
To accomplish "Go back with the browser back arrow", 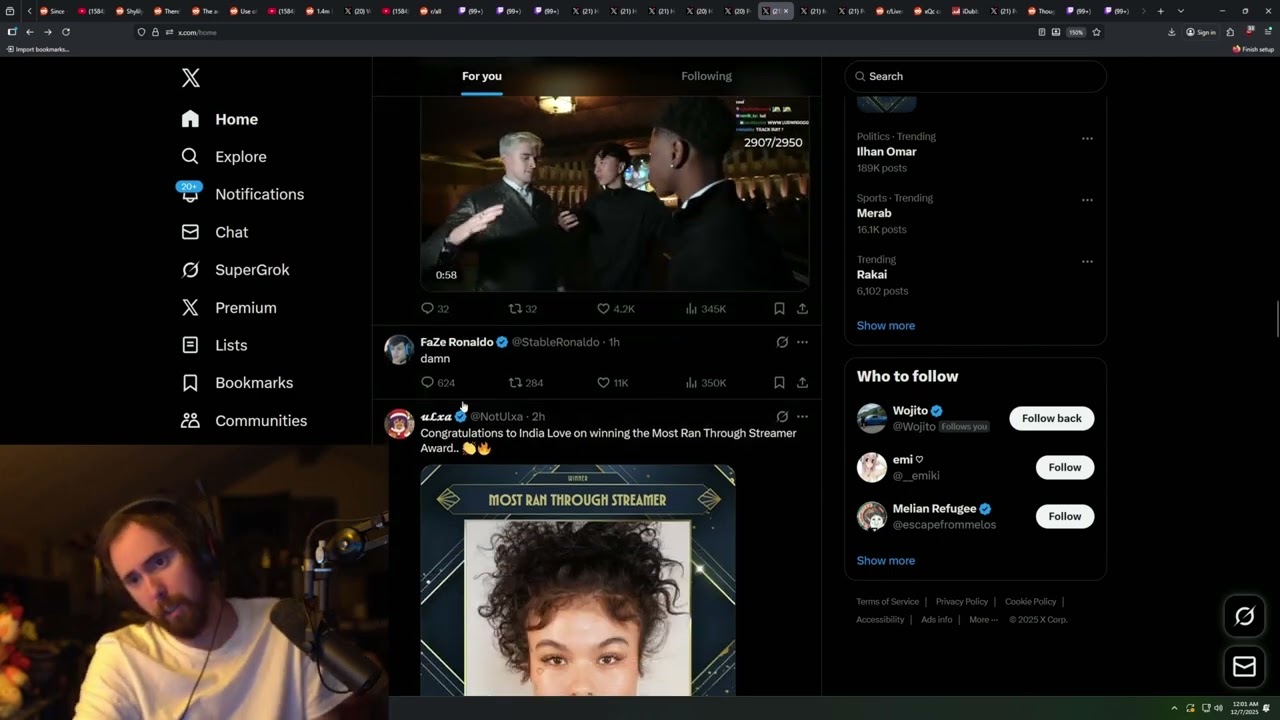I will 30,32.
